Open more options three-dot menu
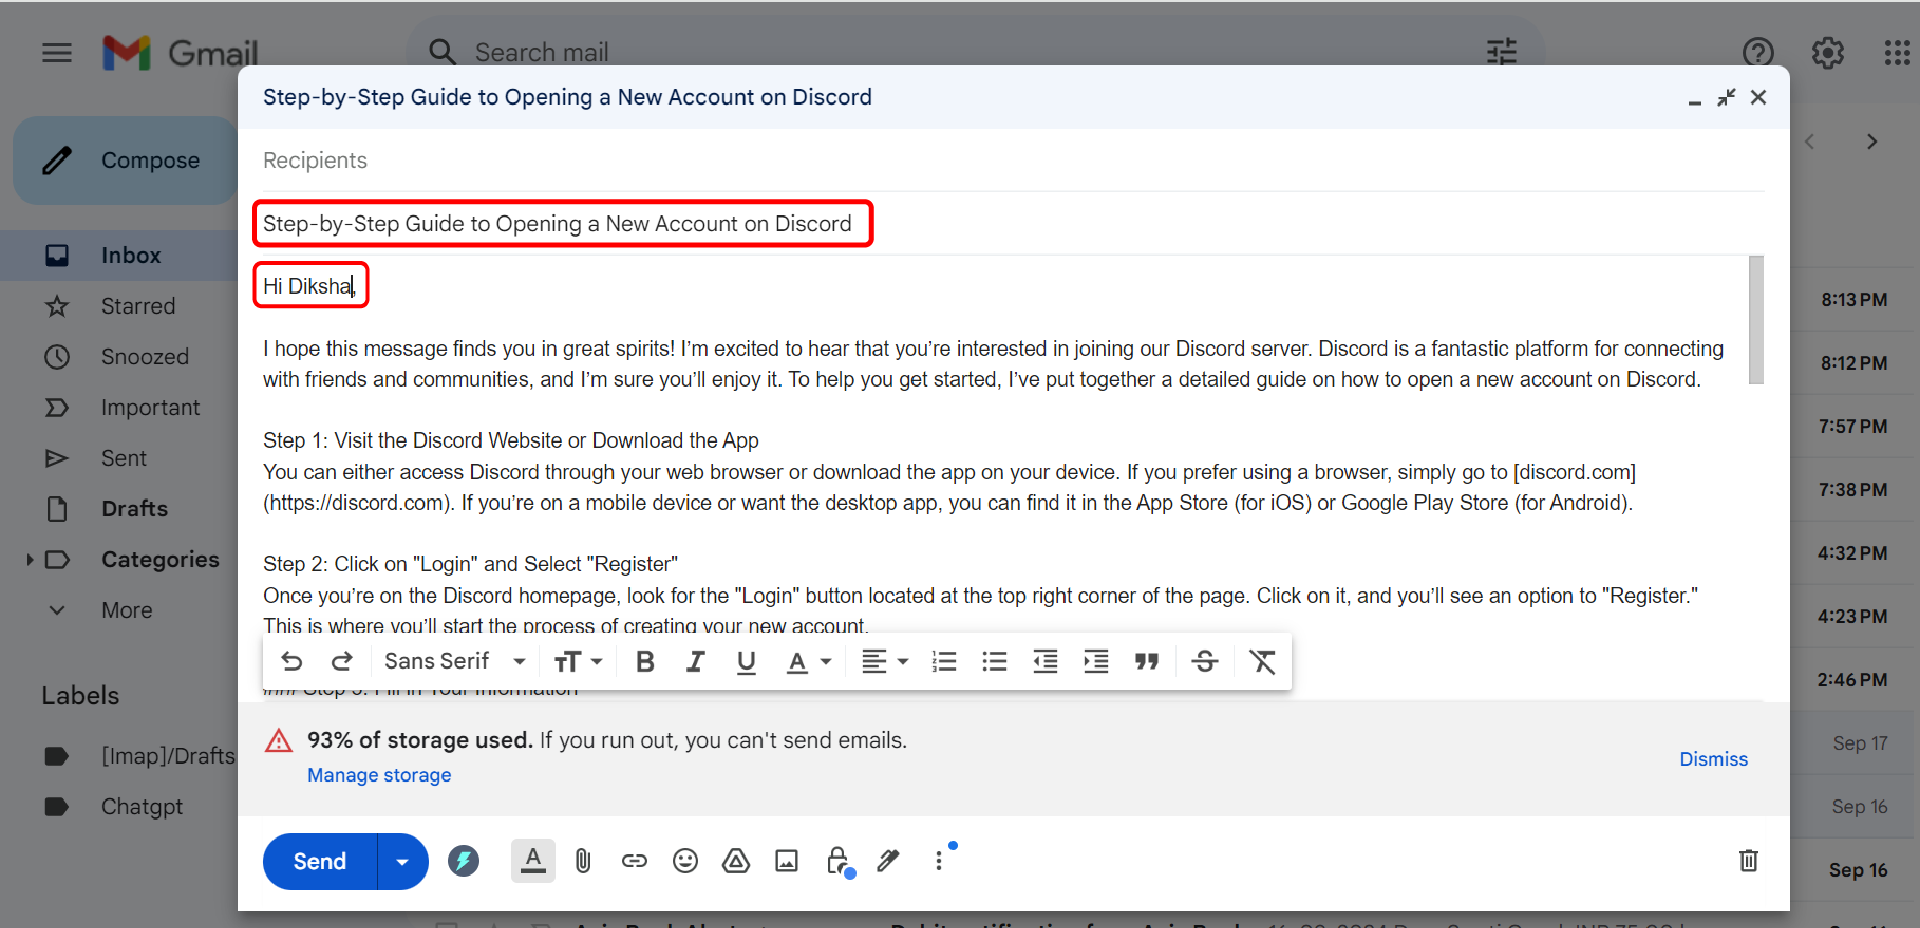1920x928 pixels. click(939, 861)
